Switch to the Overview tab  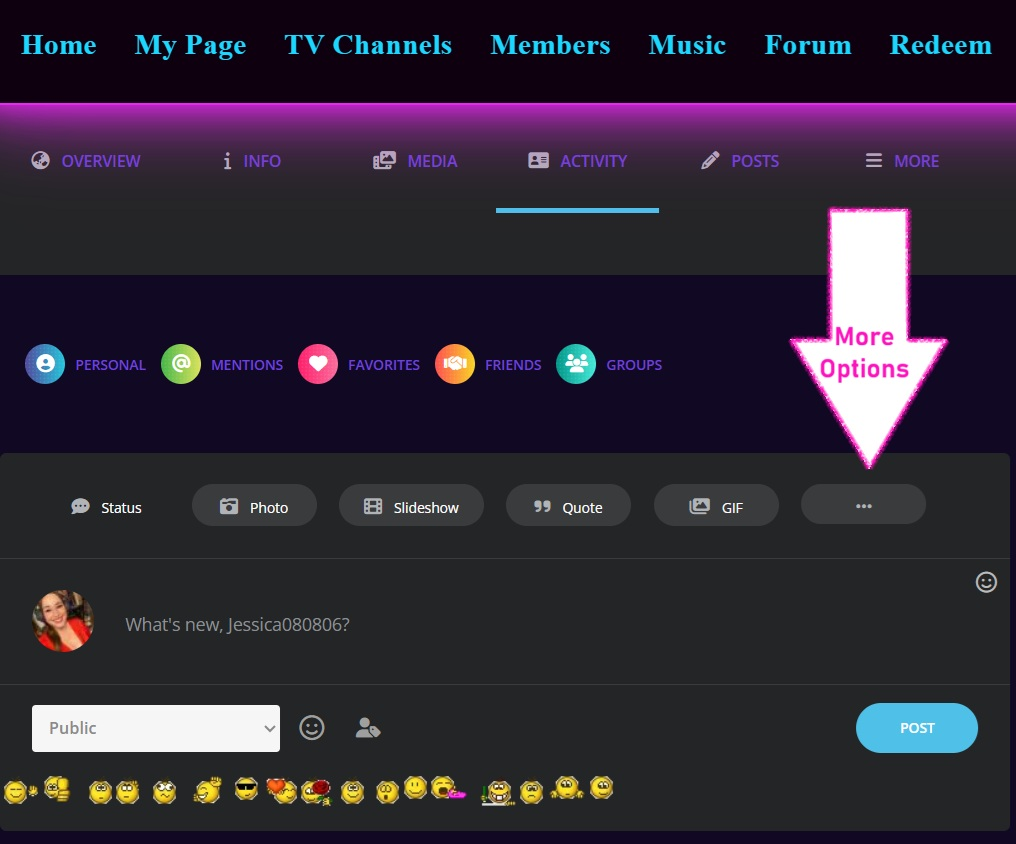click(86, 161)
